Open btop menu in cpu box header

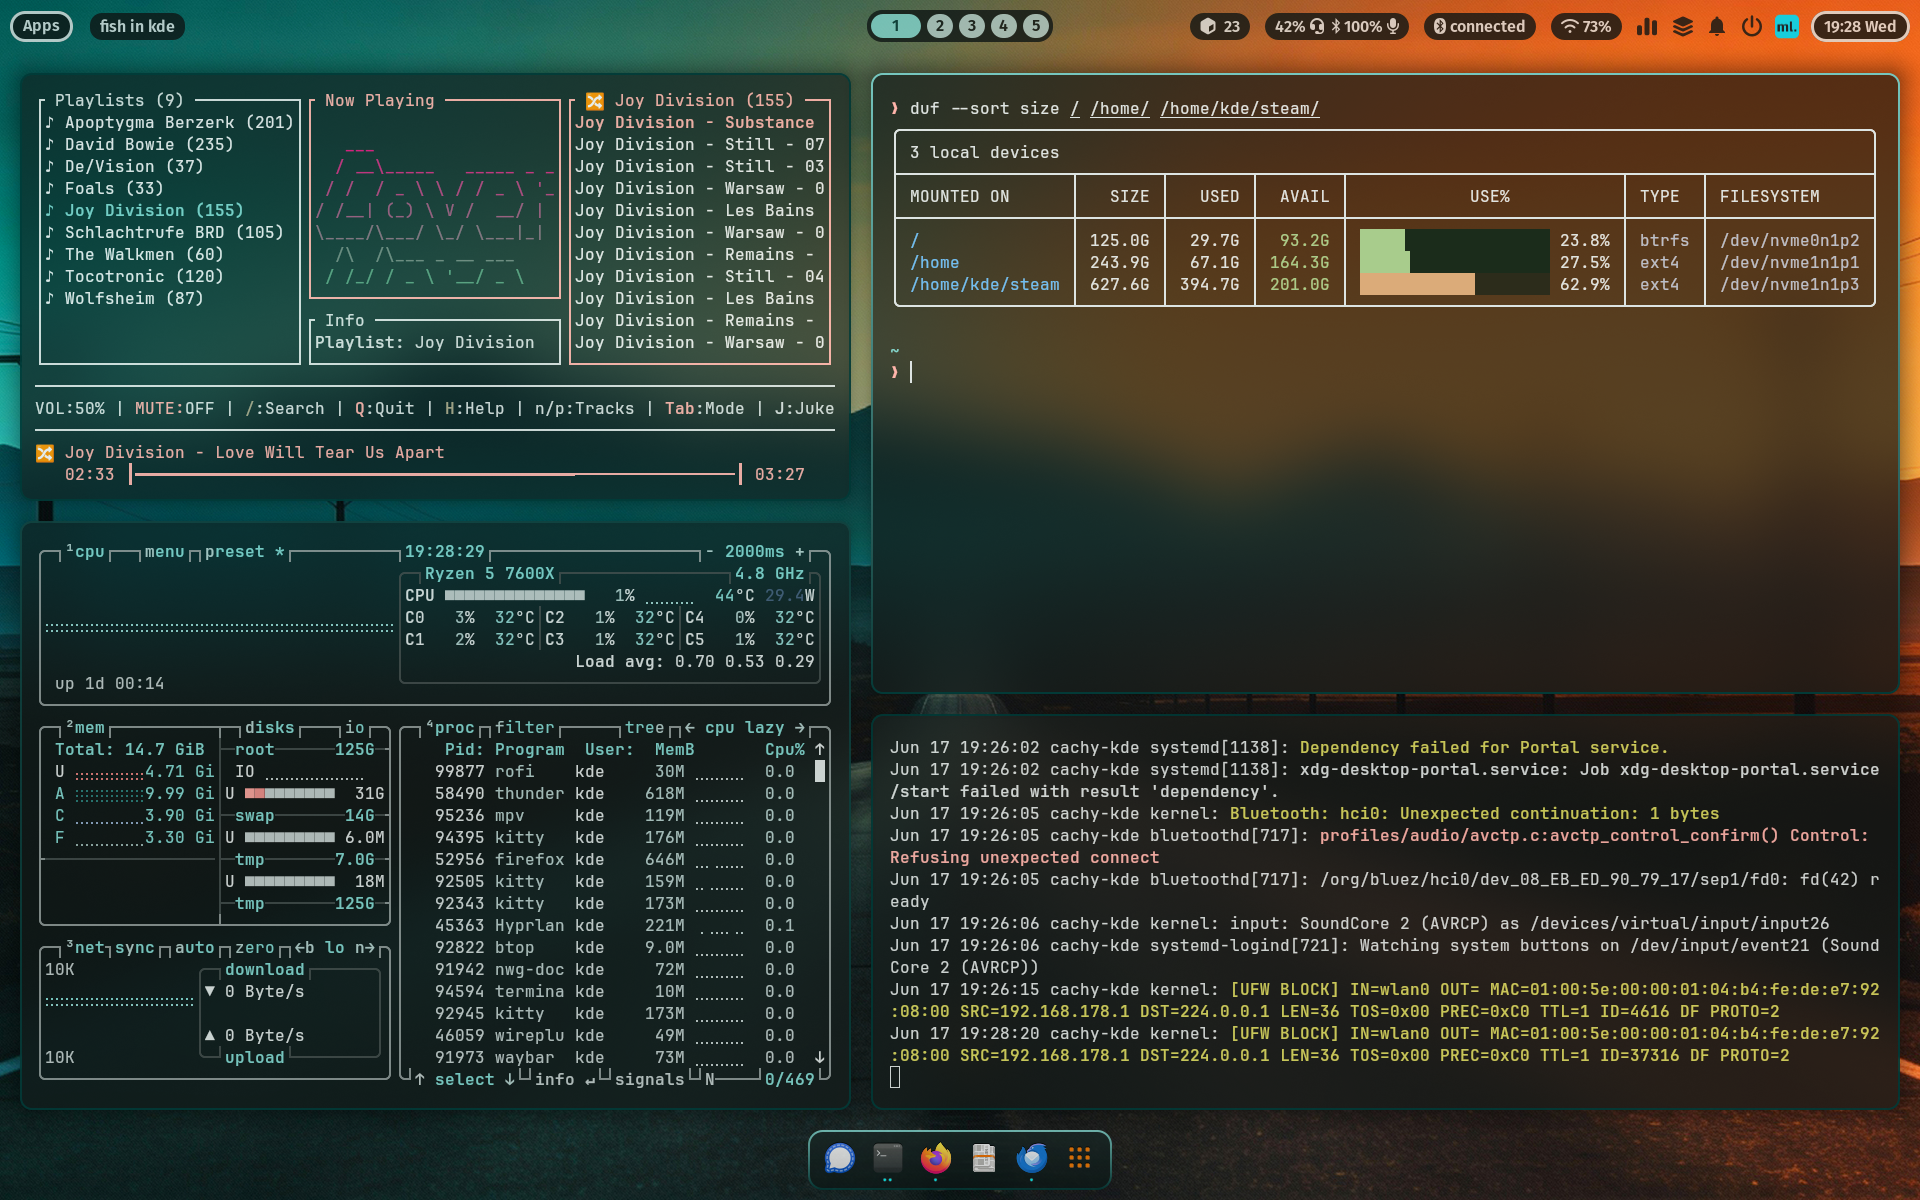165,552
